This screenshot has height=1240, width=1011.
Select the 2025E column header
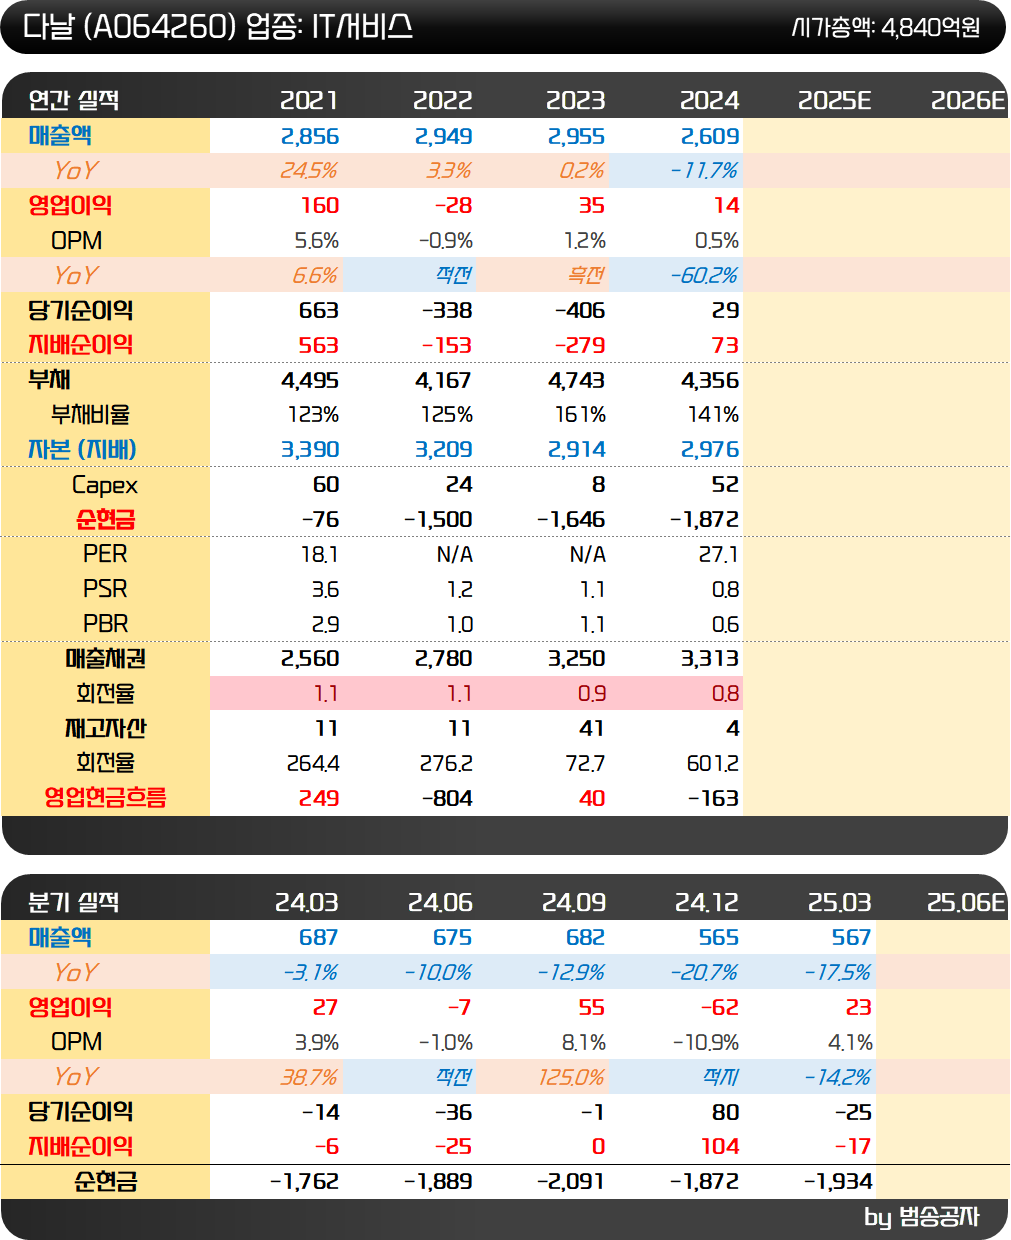[x=834, y=100]
